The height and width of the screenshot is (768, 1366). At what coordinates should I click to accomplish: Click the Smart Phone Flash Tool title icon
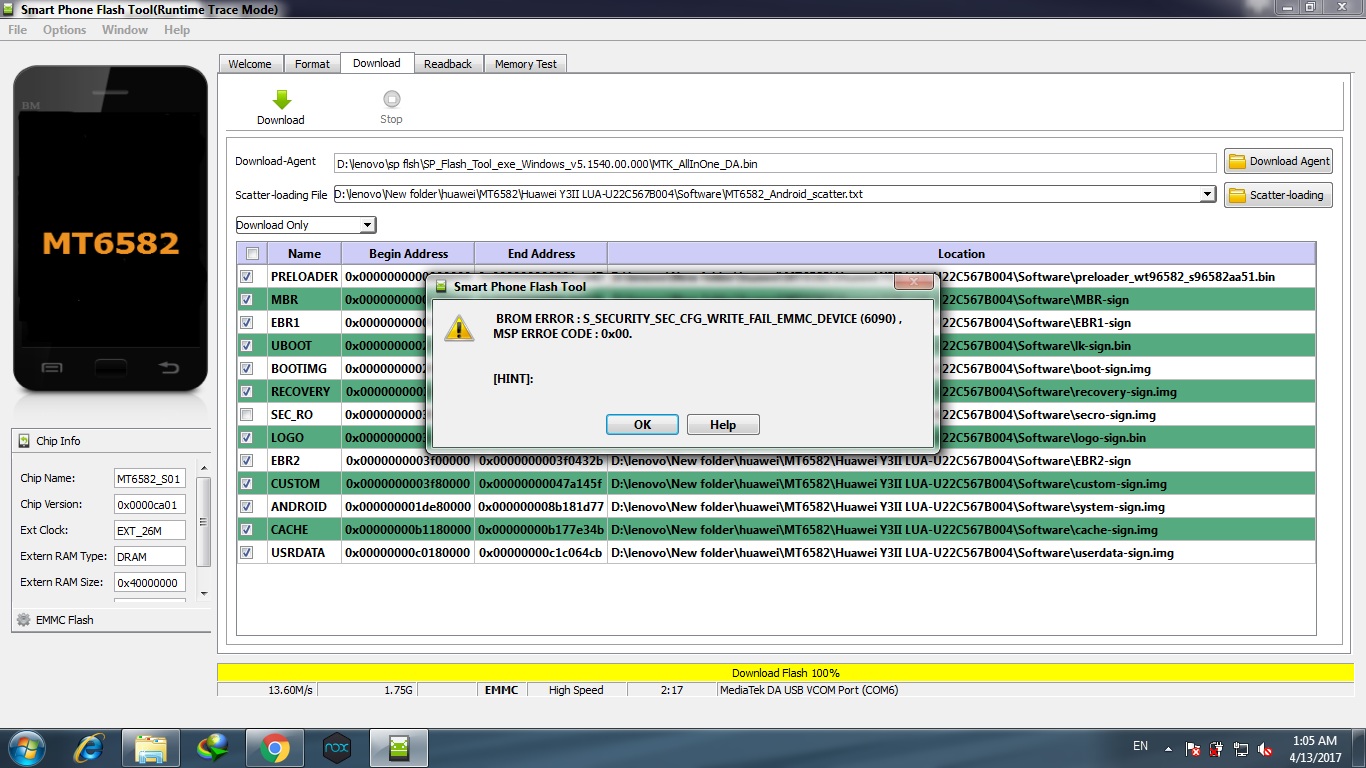click(x=10, y=9)
